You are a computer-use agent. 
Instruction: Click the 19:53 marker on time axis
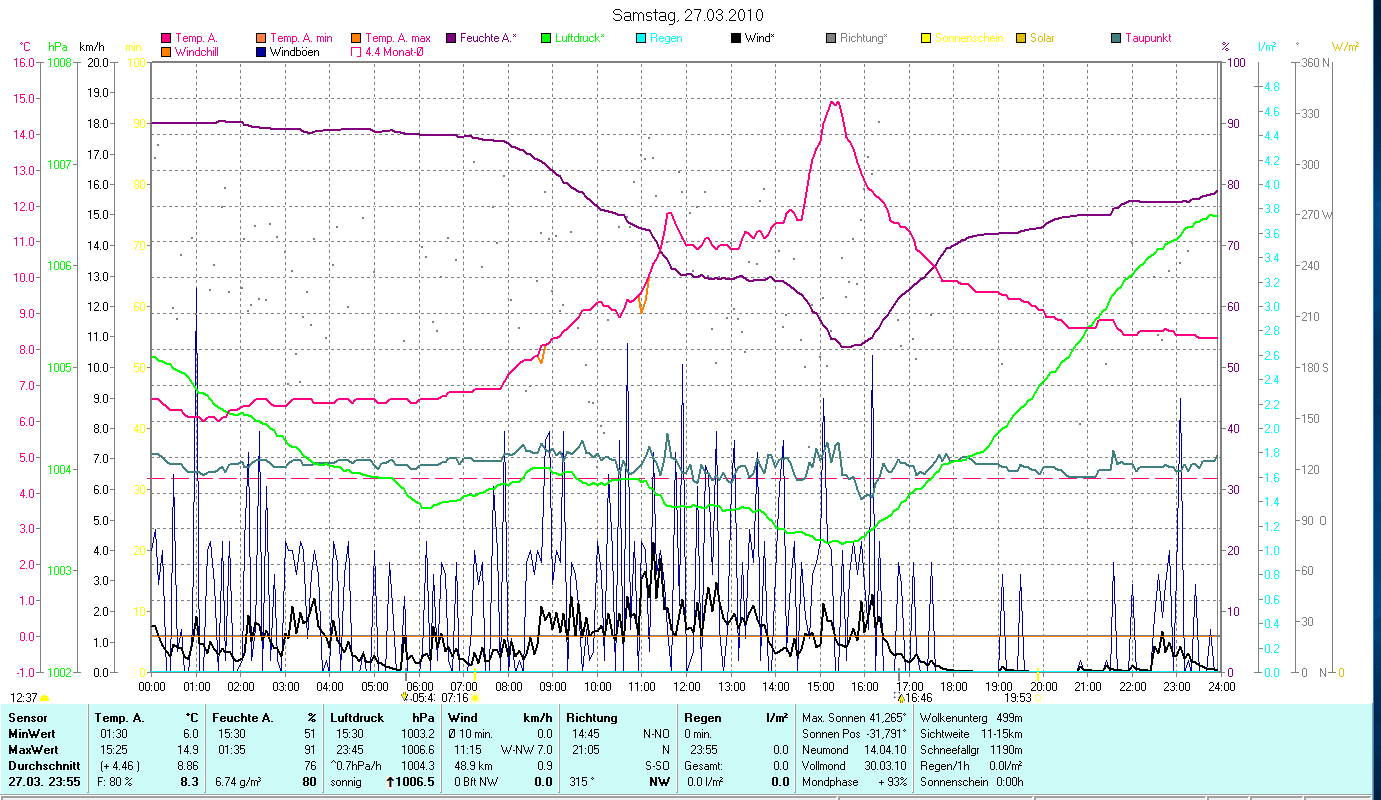click(x=1018, y=698)
